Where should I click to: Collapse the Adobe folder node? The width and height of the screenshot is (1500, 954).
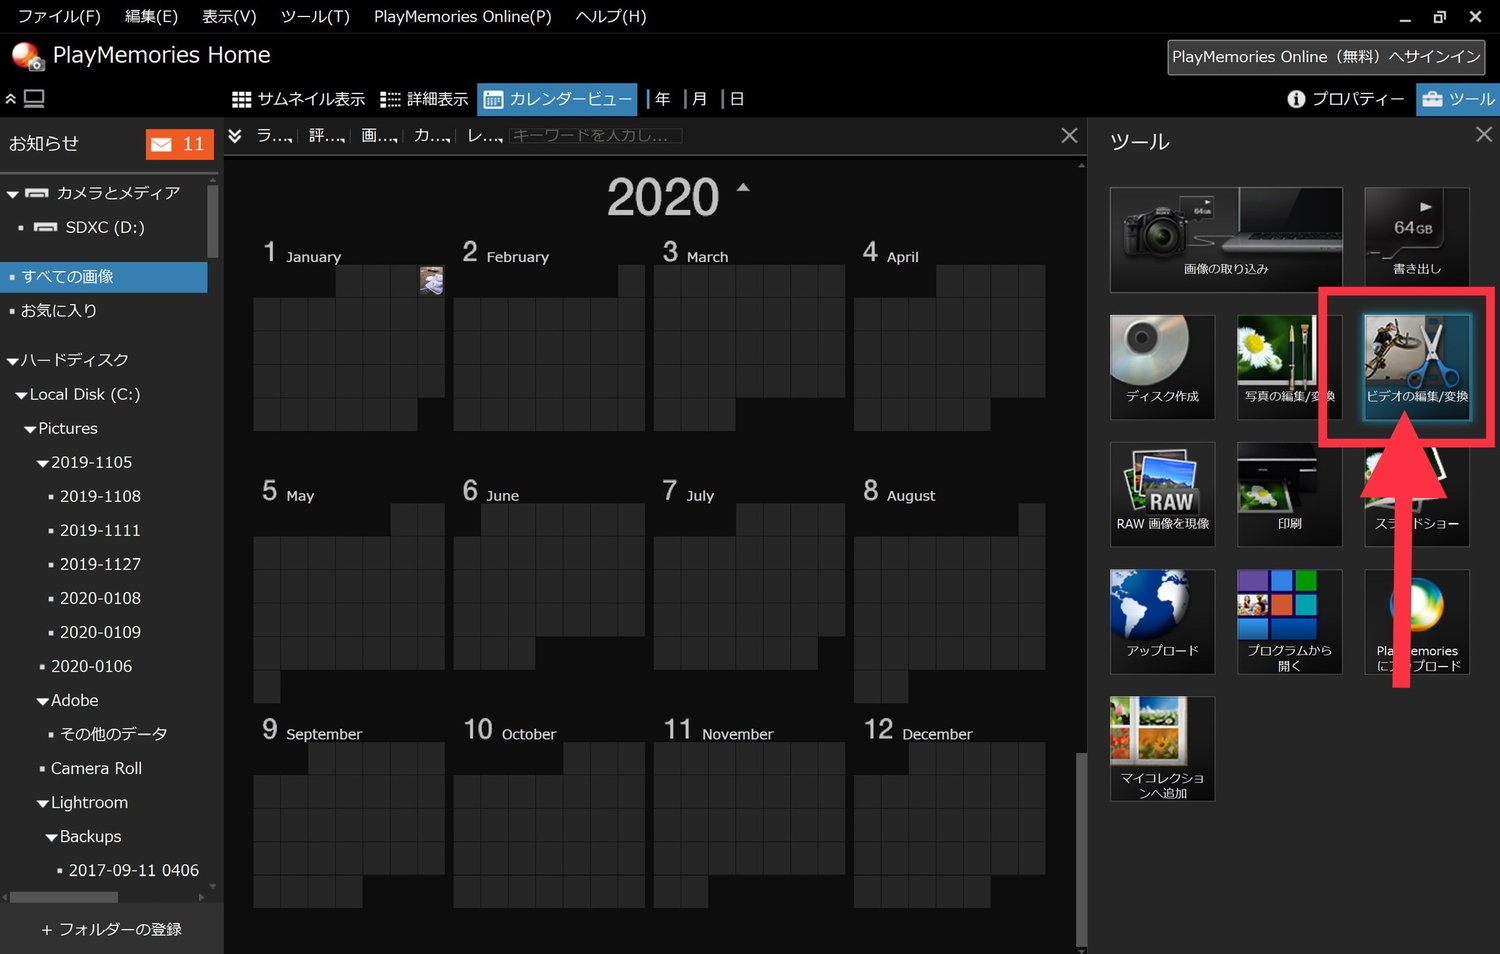43,702
